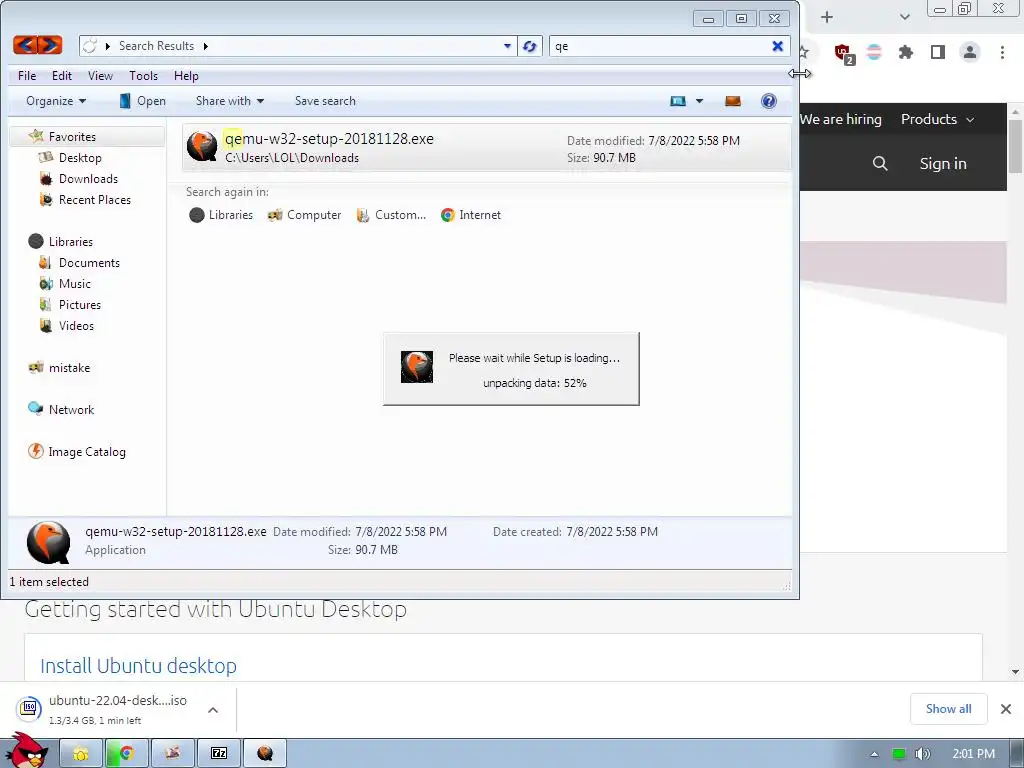
Task: Click in the search box containing qe
Action: click(660, 46)
